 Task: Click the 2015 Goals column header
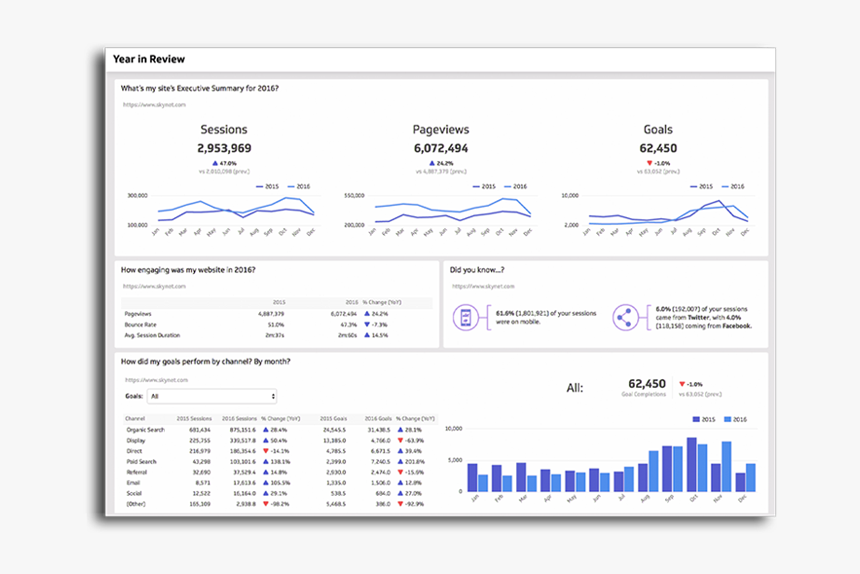(333, 419)
